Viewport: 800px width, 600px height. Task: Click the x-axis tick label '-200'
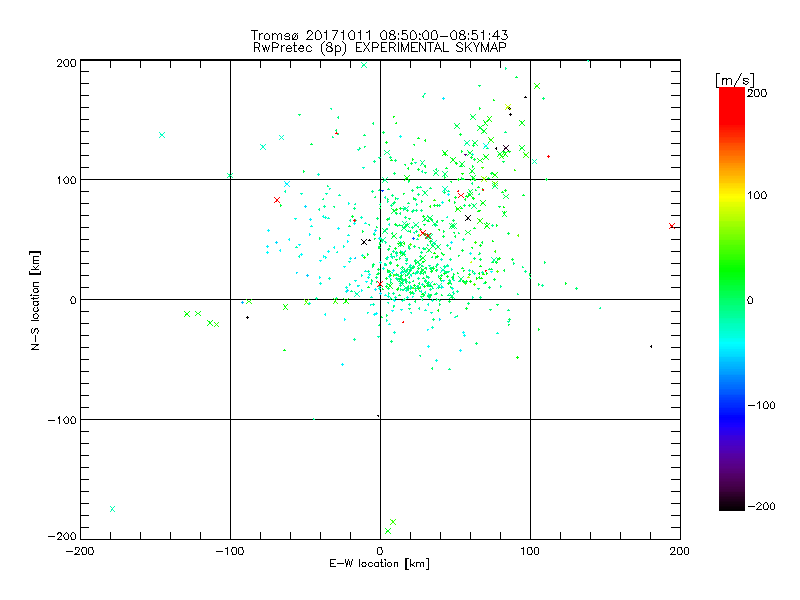pyautogui.click(x=80, y=551)
